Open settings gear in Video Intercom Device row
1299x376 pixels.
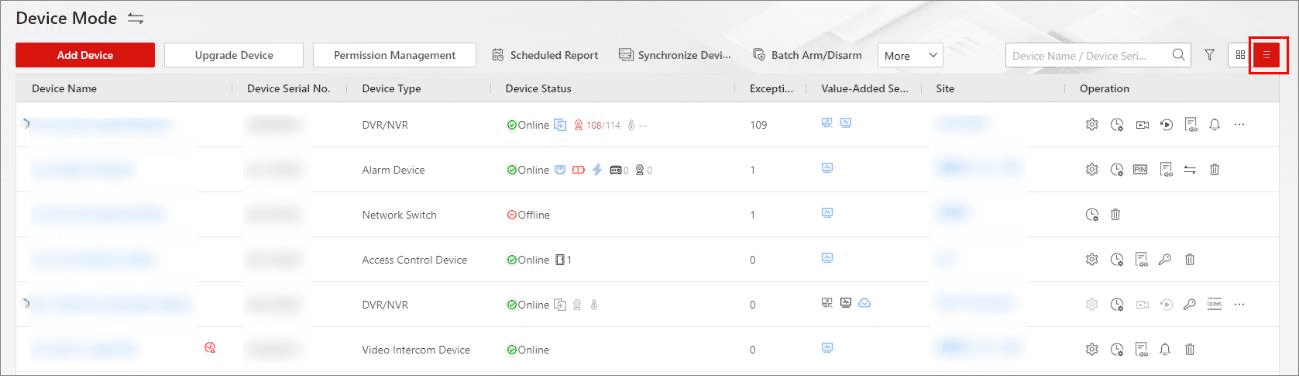point(1093,349)
